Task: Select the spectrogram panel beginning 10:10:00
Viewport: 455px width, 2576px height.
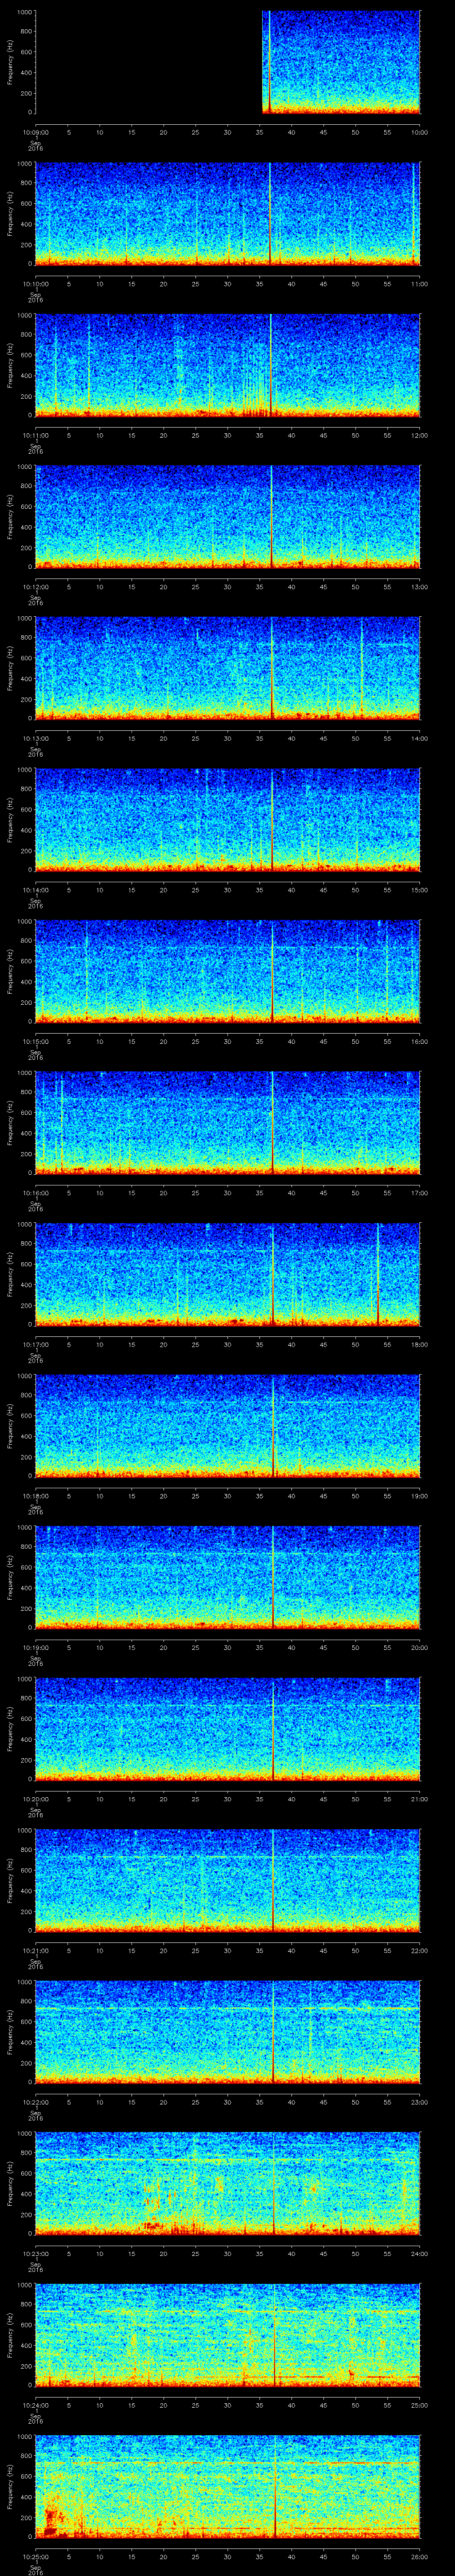Action: 228,214
